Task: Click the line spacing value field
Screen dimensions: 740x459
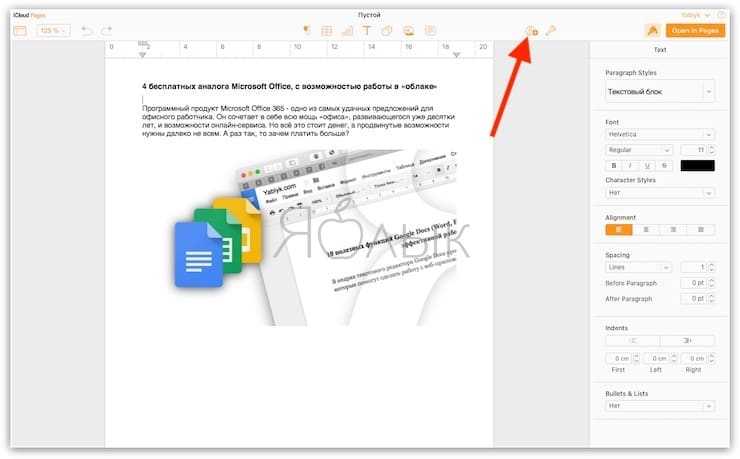Action: [693, 267]
